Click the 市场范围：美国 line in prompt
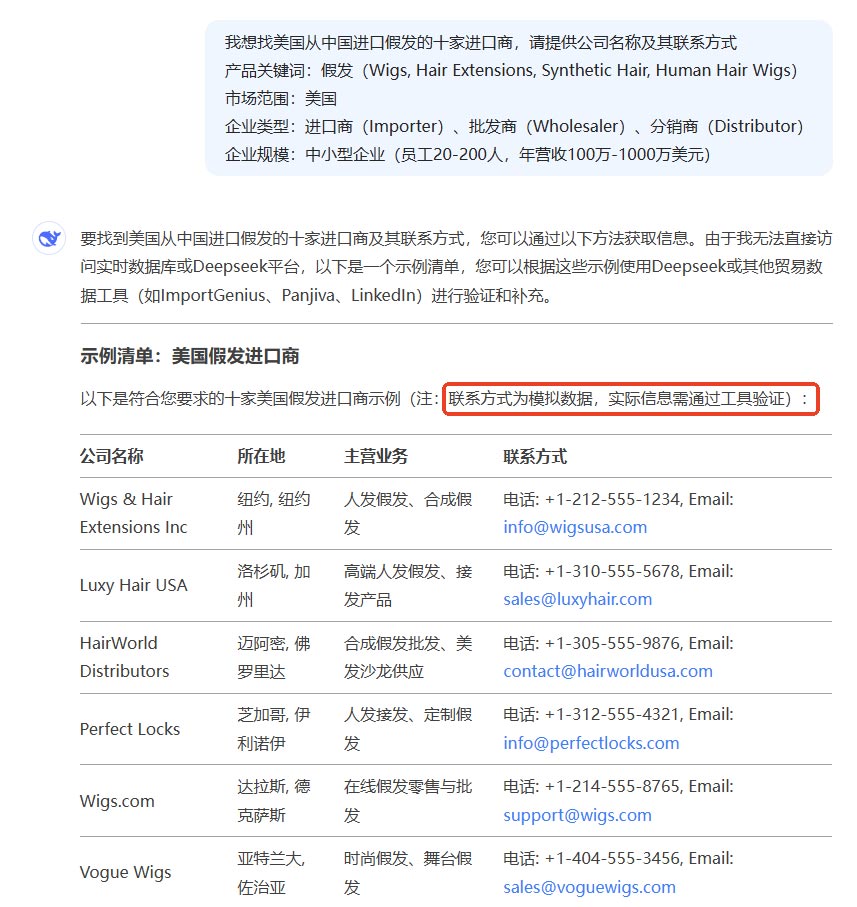 click(281, 98)
